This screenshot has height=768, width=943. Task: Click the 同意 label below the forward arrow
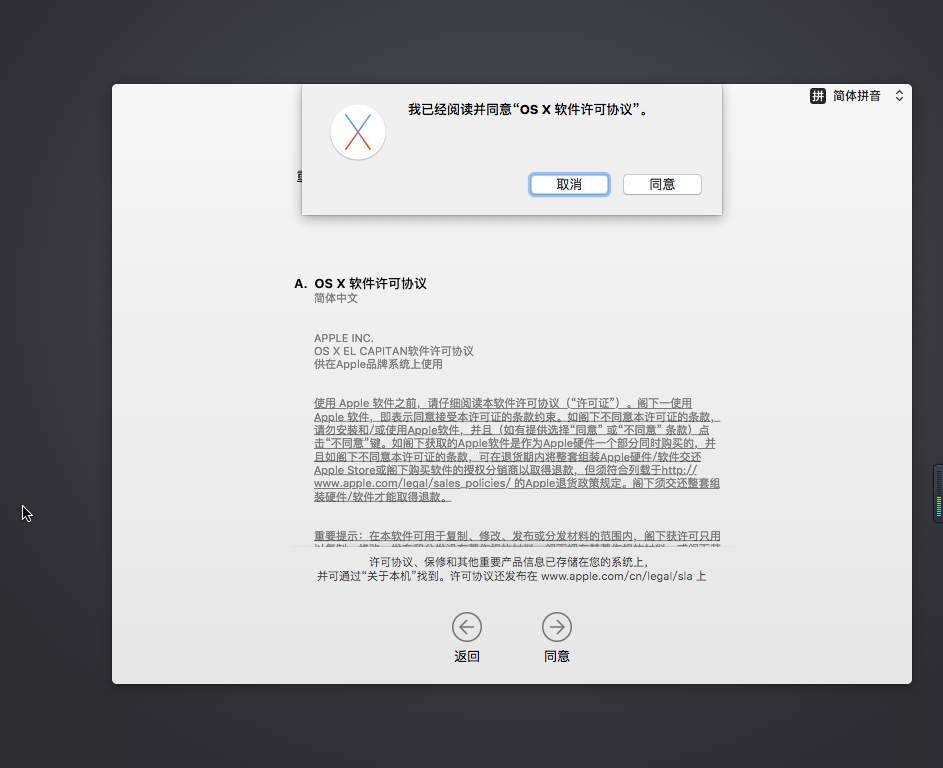(557, 656)
